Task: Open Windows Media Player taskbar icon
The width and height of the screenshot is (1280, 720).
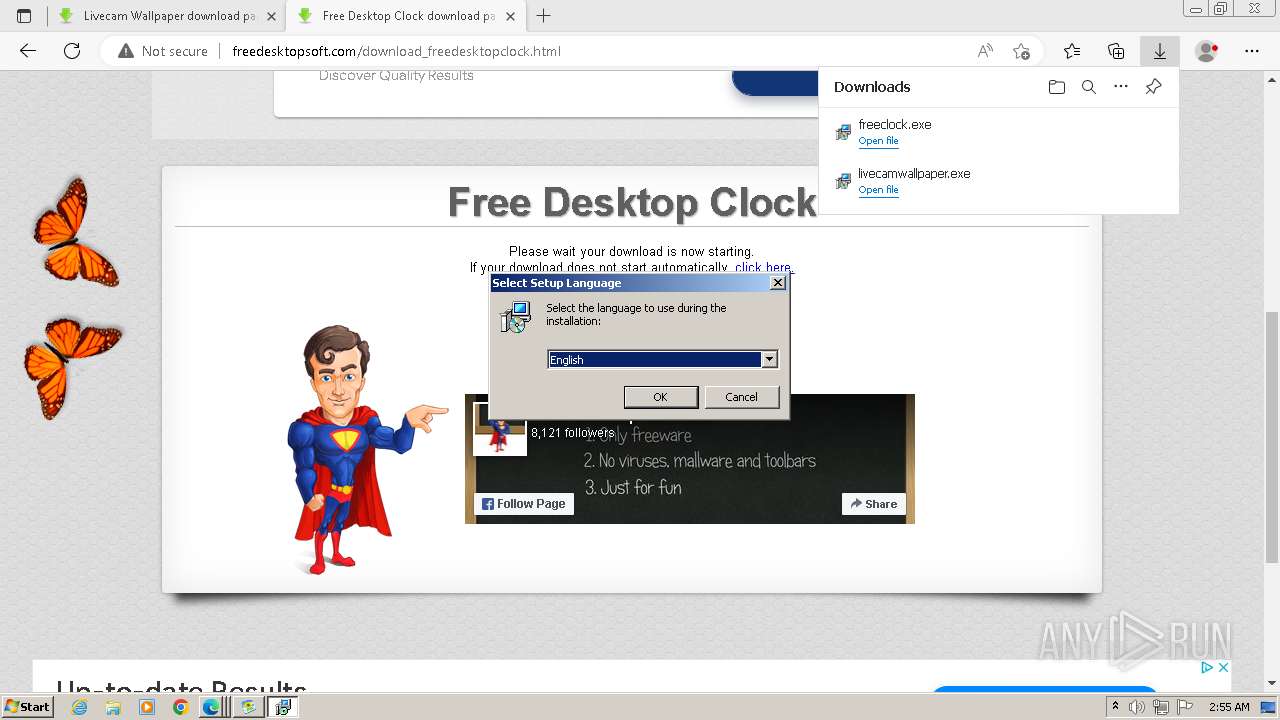Action: (x=147, y=707)
